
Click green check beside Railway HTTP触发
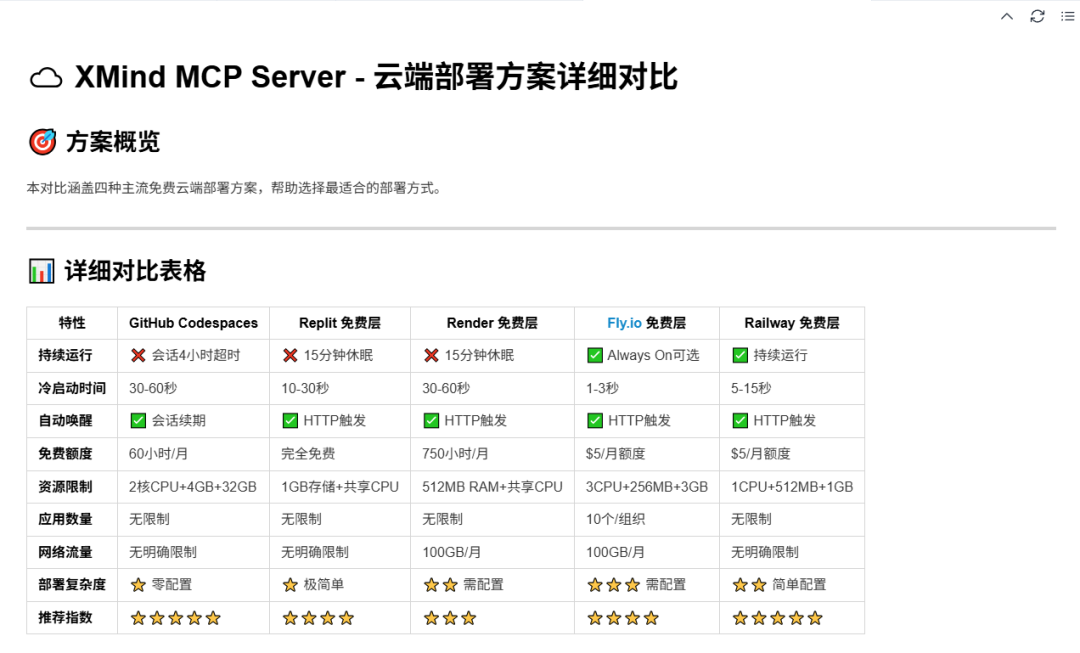740,421
